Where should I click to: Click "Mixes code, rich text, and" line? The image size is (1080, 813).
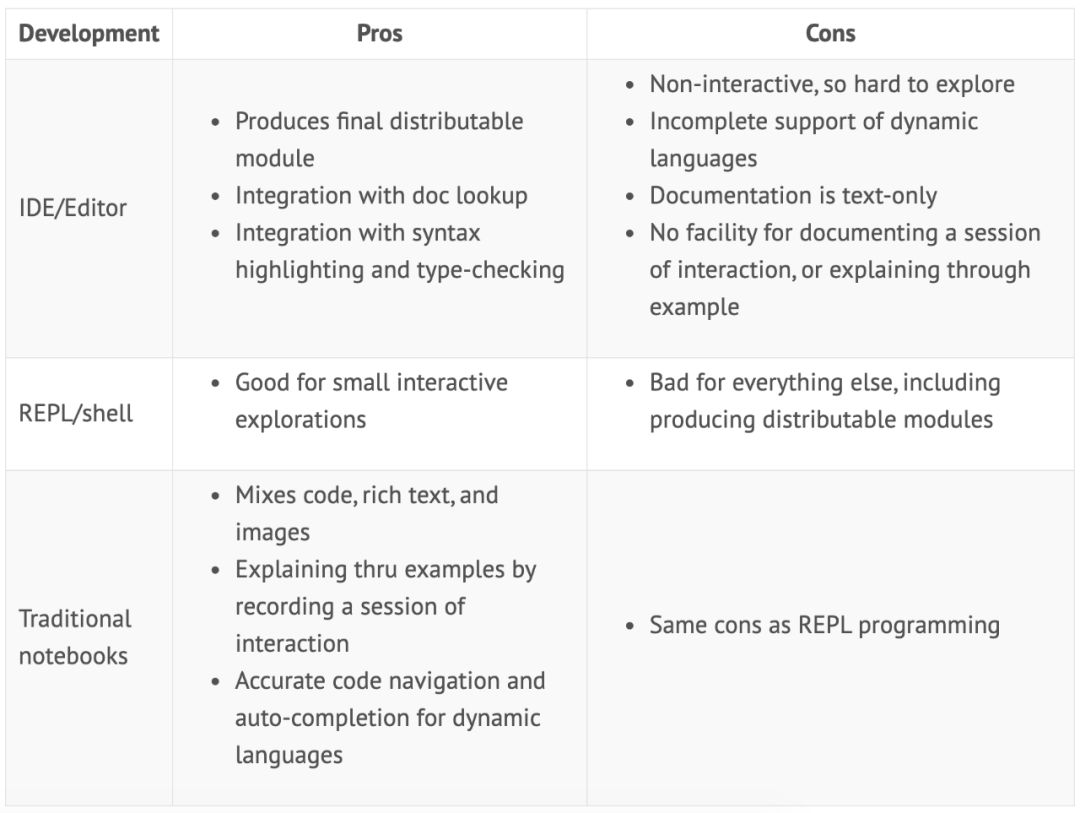366,495
